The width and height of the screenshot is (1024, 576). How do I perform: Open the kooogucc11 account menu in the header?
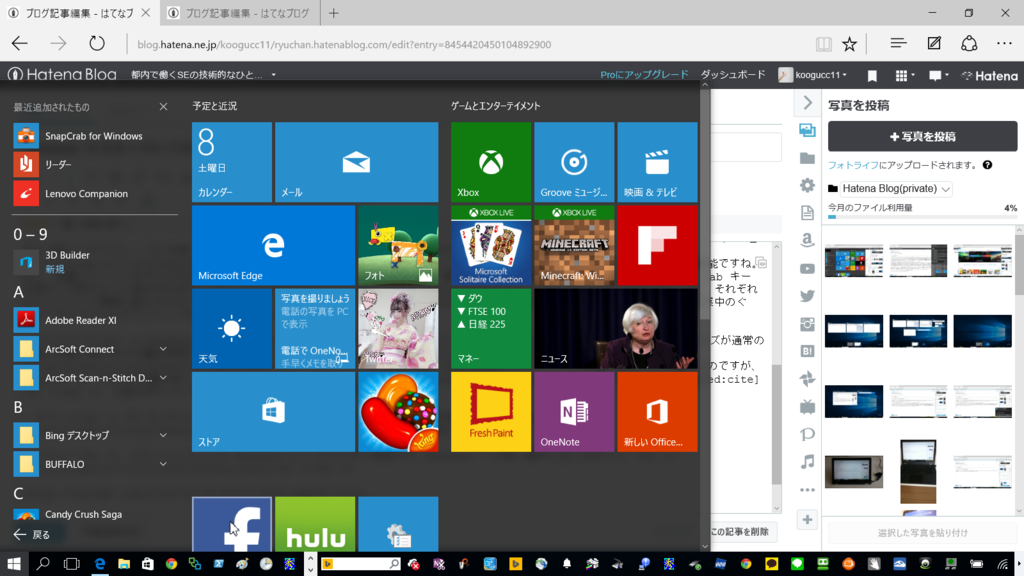tap(818, 75)
